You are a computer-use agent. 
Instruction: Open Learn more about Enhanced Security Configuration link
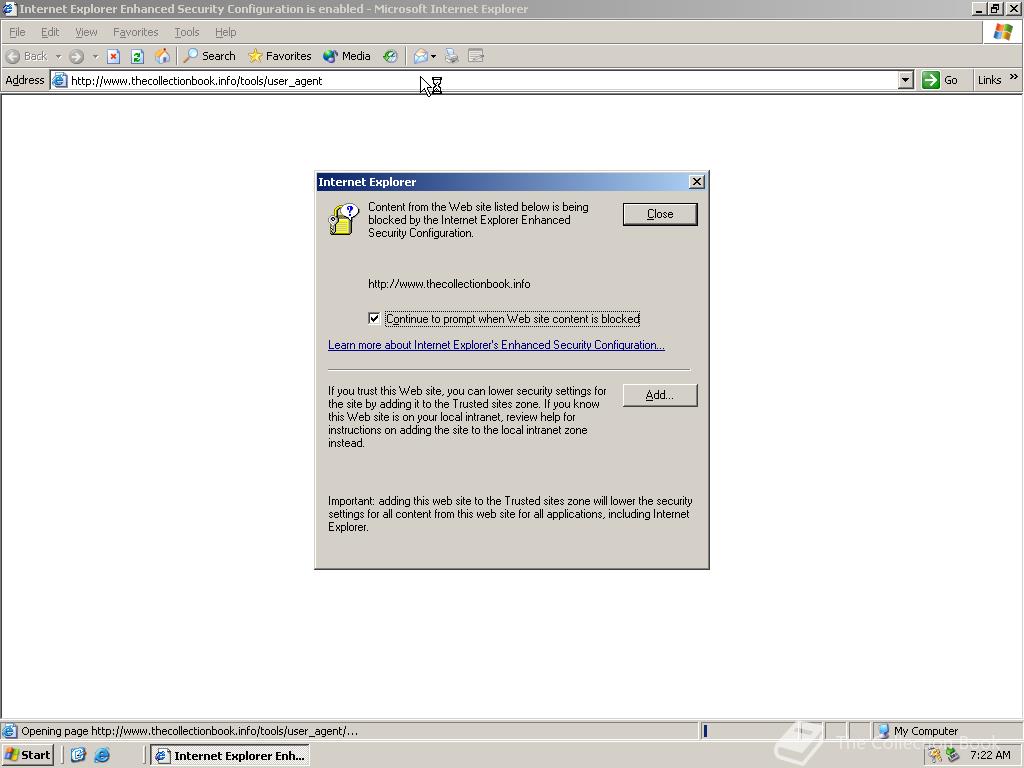coord(496,345)
